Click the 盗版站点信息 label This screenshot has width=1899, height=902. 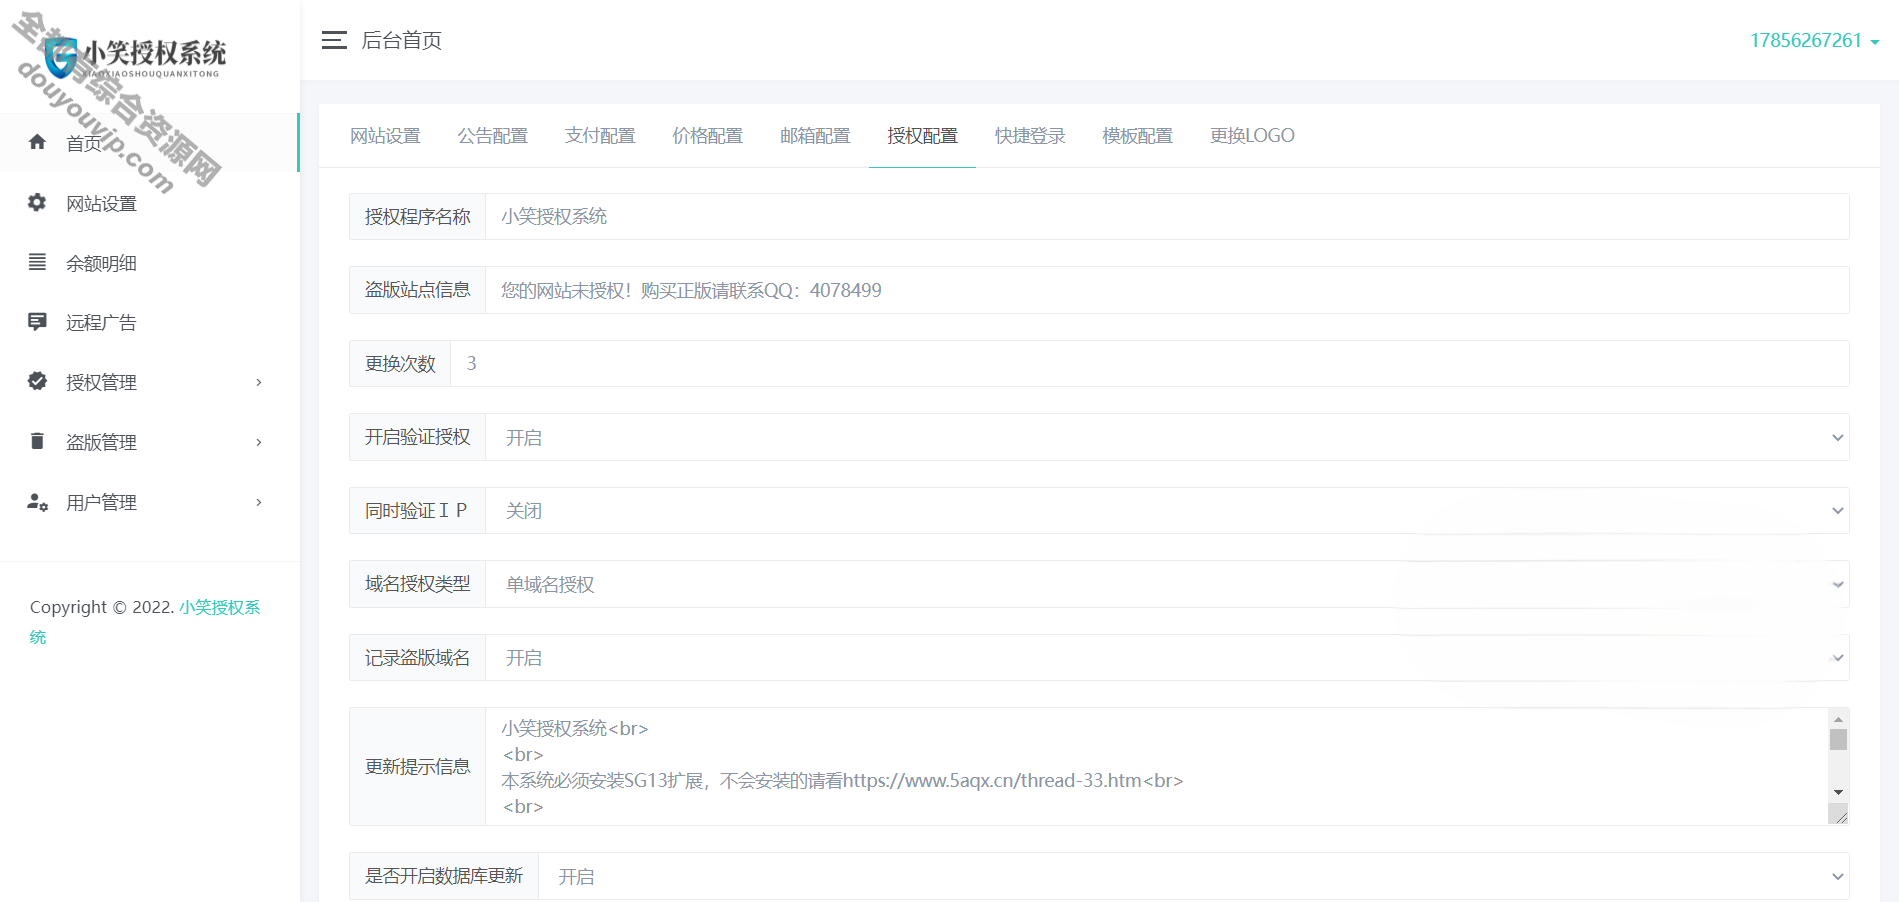[x=417, y=290]
